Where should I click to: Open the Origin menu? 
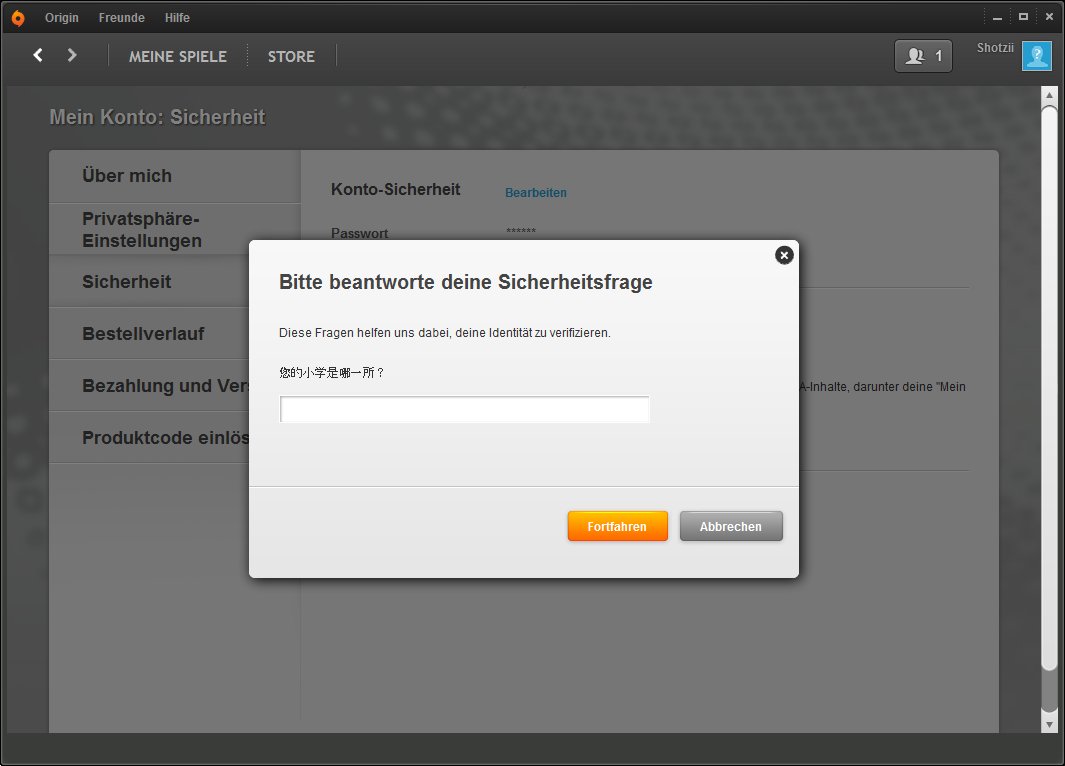(x=62, y=18)
